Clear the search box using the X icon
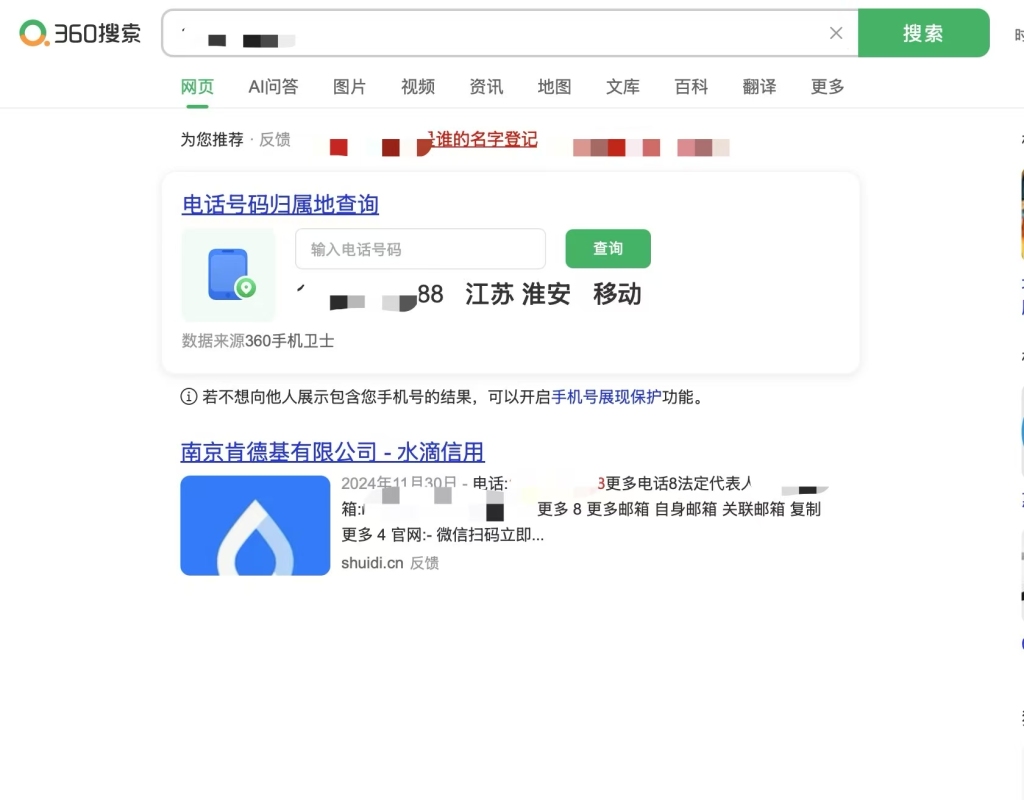The height and width of the screenshot is (800, 1024). 836,32
